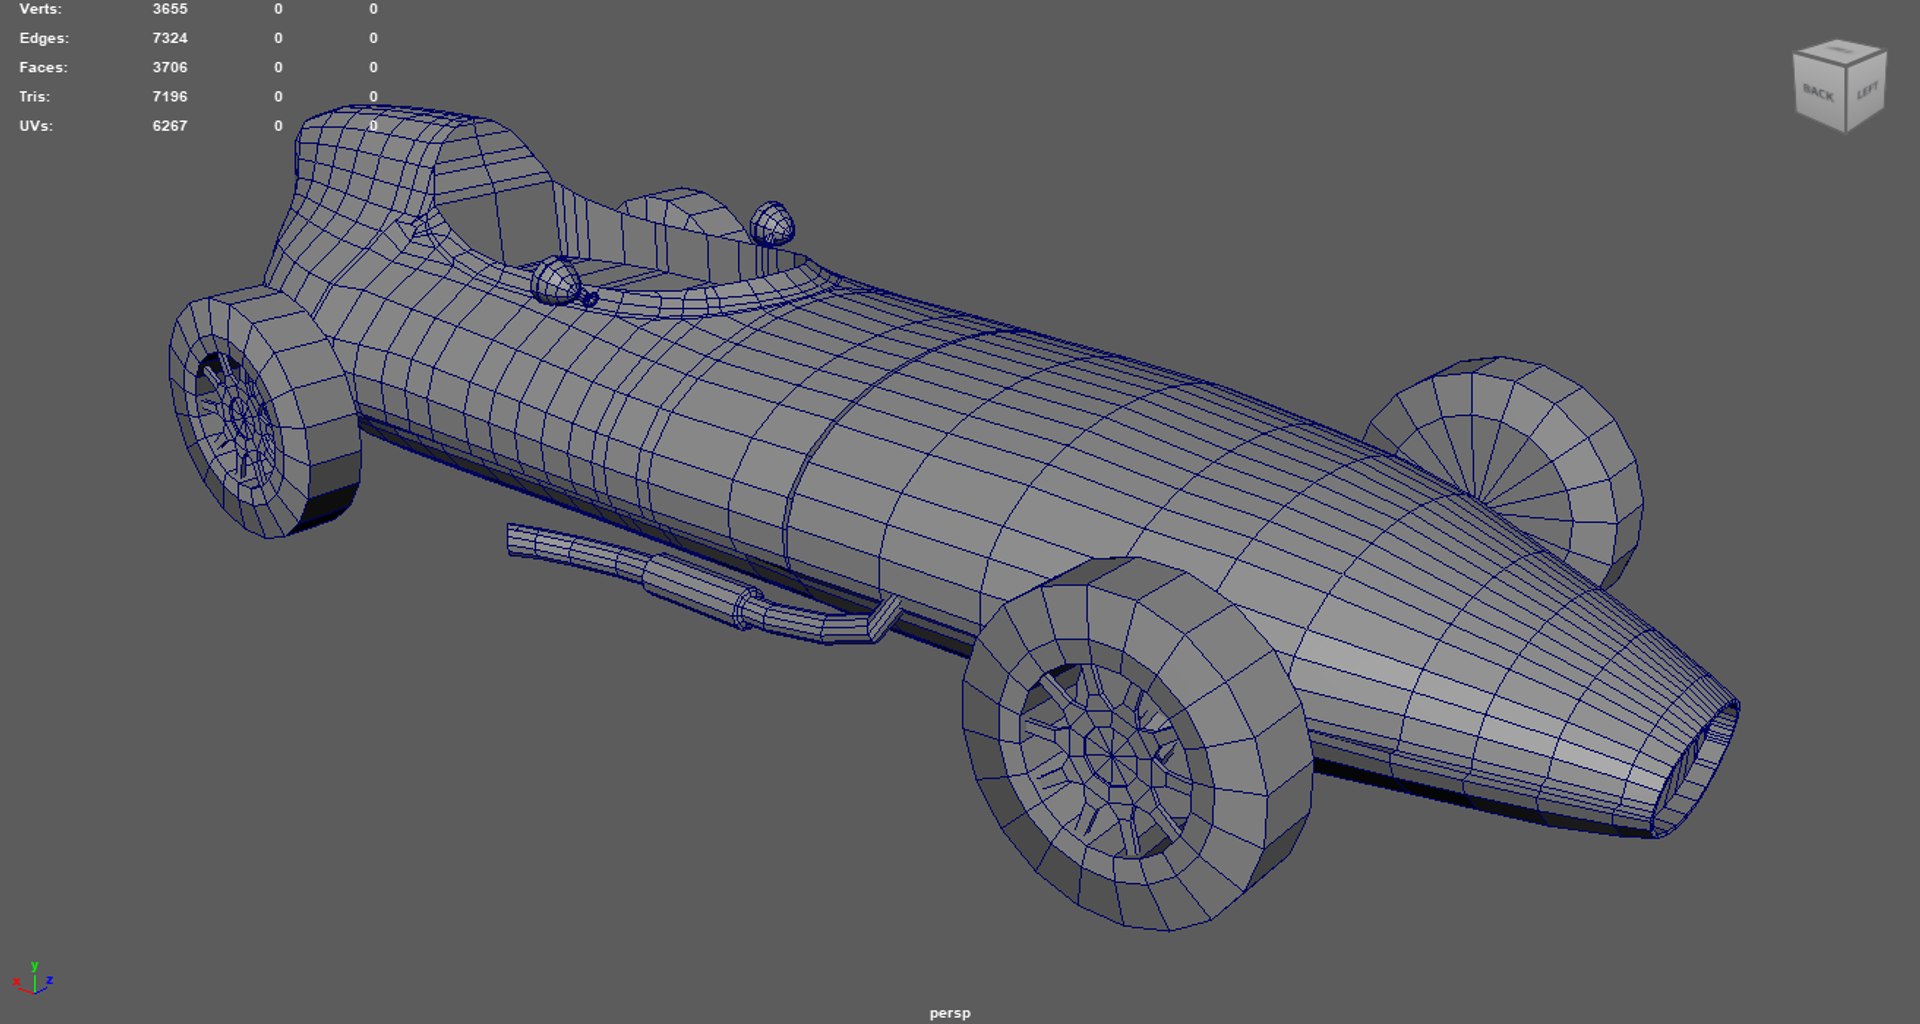Viewport: 1920px width, 1024px height.
Task: Click the UVs count value 6267
Action: [x=170, y=126]
